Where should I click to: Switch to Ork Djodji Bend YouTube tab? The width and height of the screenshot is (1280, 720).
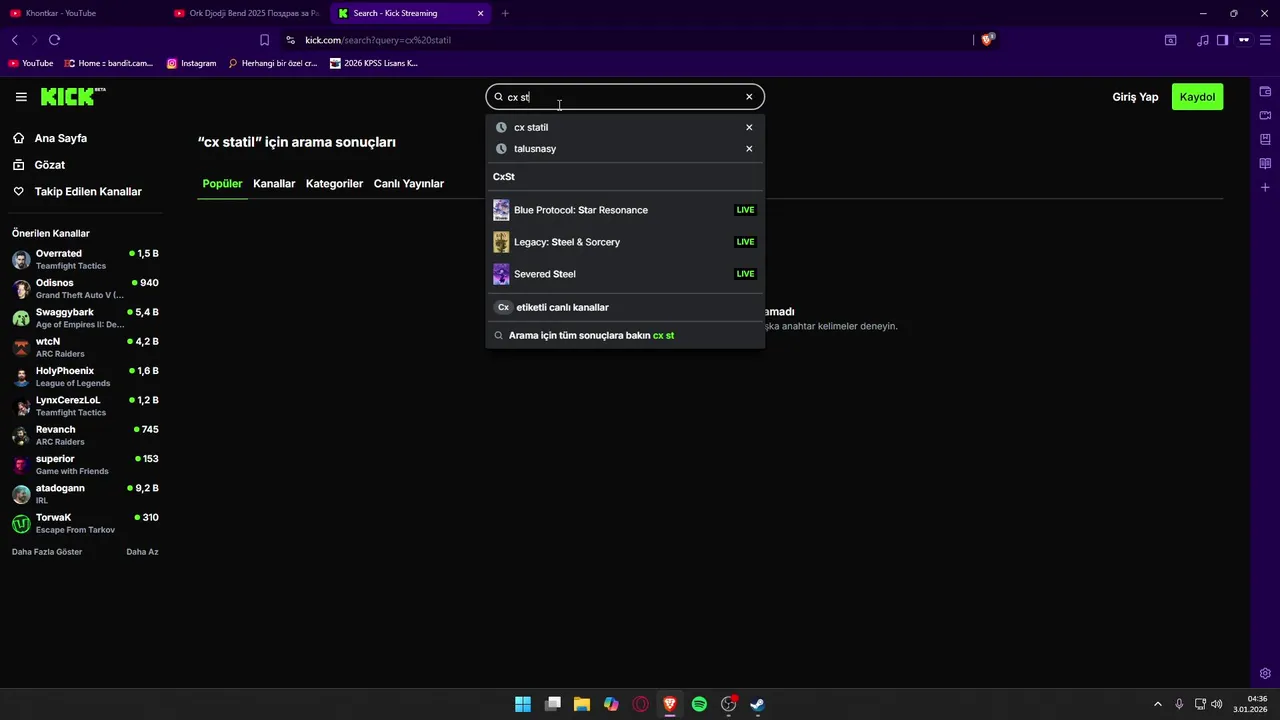click(x=247, y=13)
